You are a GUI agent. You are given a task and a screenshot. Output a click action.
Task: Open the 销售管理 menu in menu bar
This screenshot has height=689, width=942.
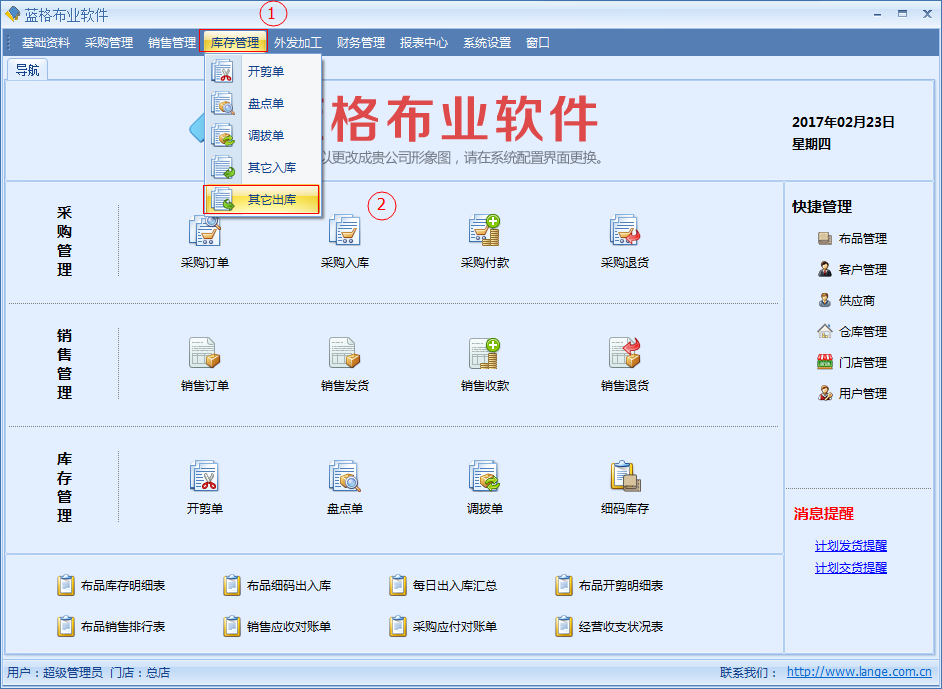click(172, 43)
